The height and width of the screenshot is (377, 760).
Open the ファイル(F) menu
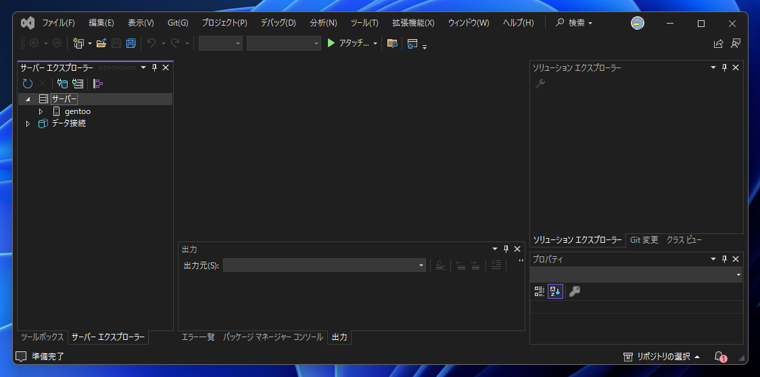tap(58, 23)
